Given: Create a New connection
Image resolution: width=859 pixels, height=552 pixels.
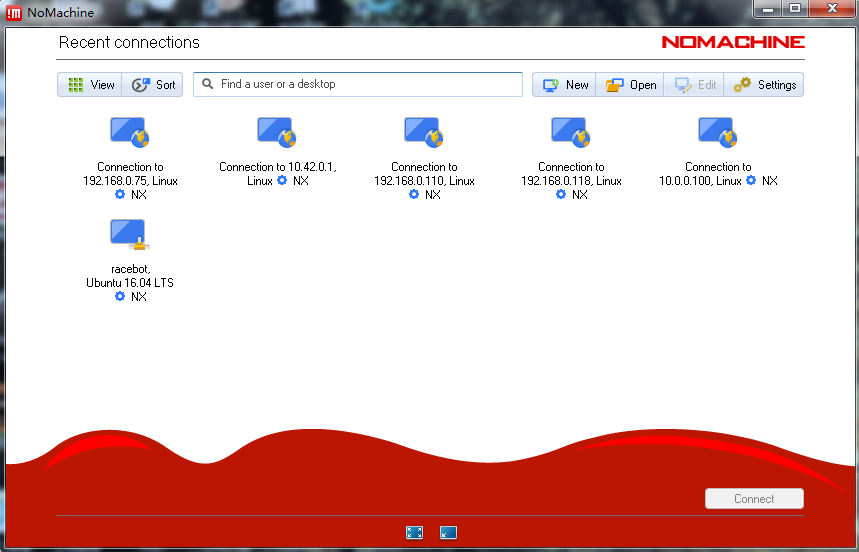Looking at the screenshot, I should pyautogui.click(x=564, y=84).
